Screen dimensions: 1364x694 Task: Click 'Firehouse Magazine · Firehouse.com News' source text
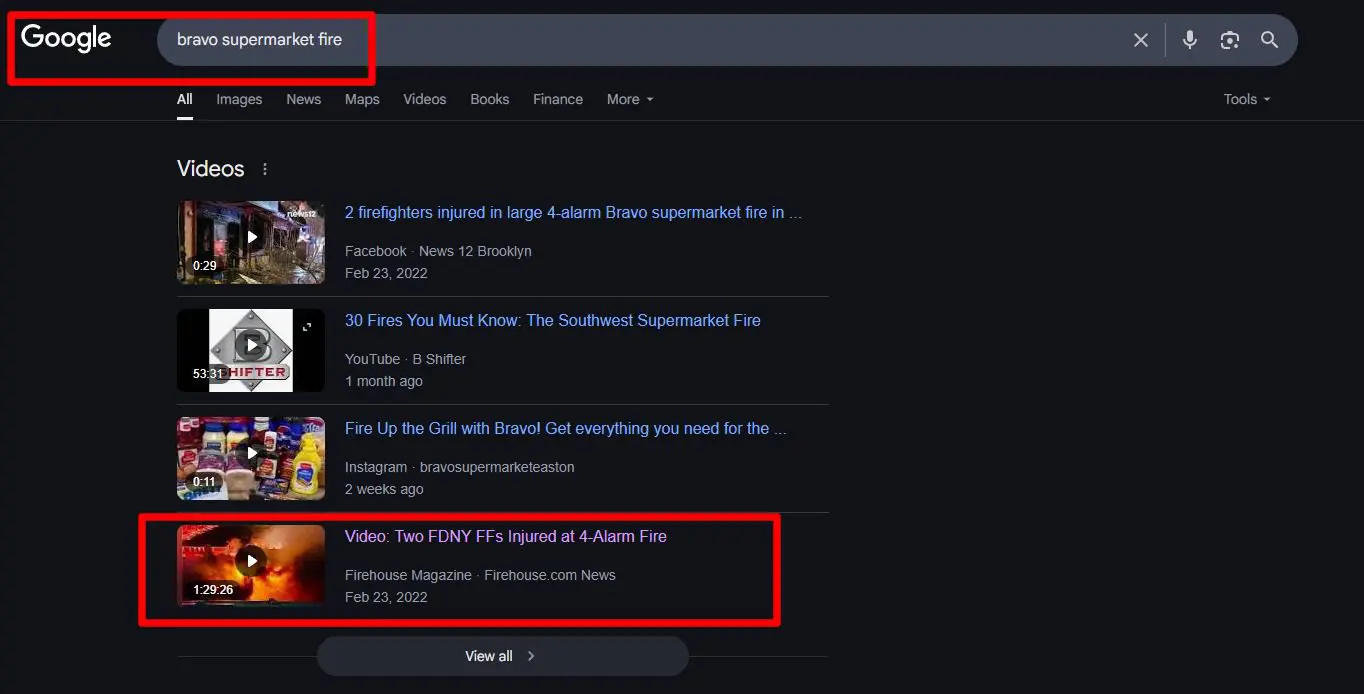click(480, 575)
